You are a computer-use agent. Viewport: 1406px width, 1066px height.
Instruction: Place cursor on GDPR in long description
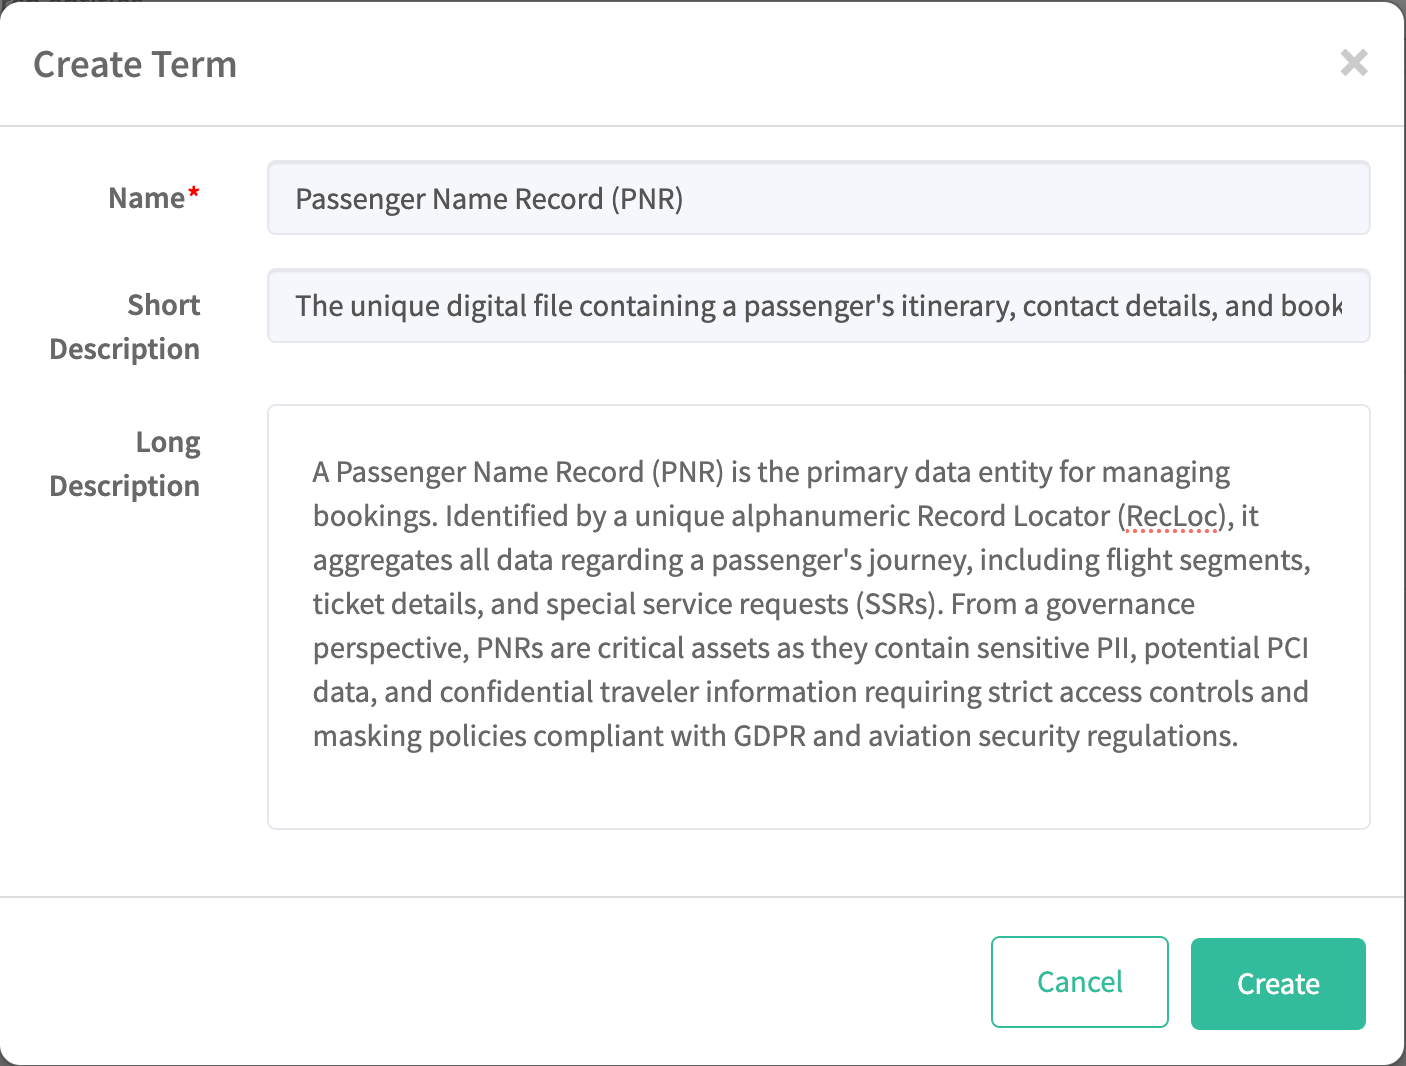[769, 736]
